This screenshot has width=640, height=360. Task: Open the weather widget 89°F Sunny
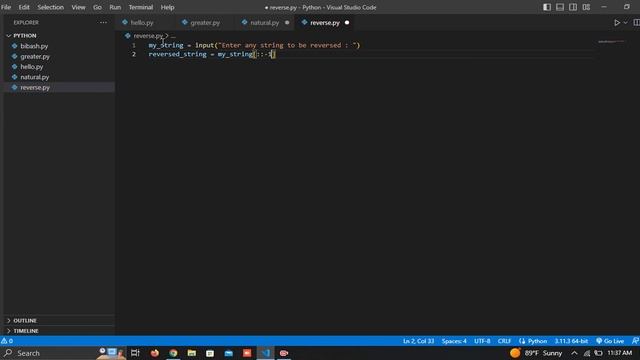(536, 353)
